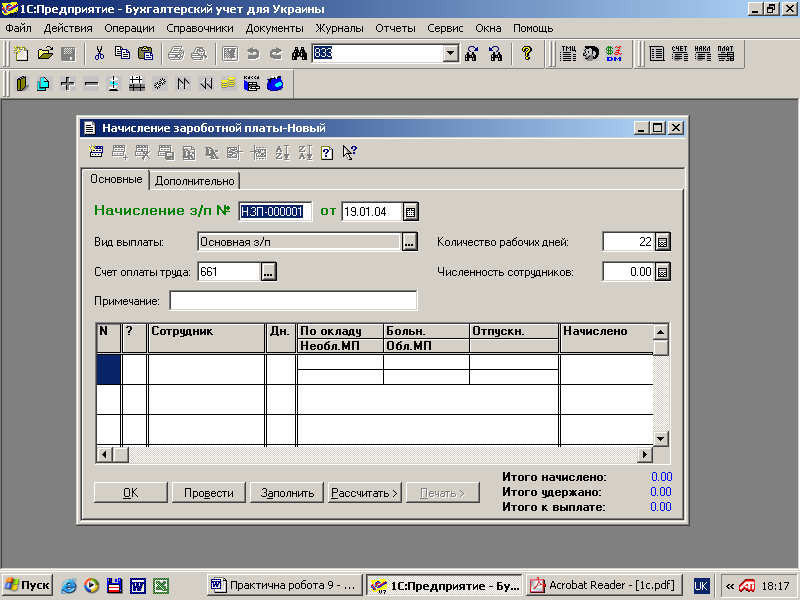
Task: Select the Основные tab
Action: click(116, 180)
